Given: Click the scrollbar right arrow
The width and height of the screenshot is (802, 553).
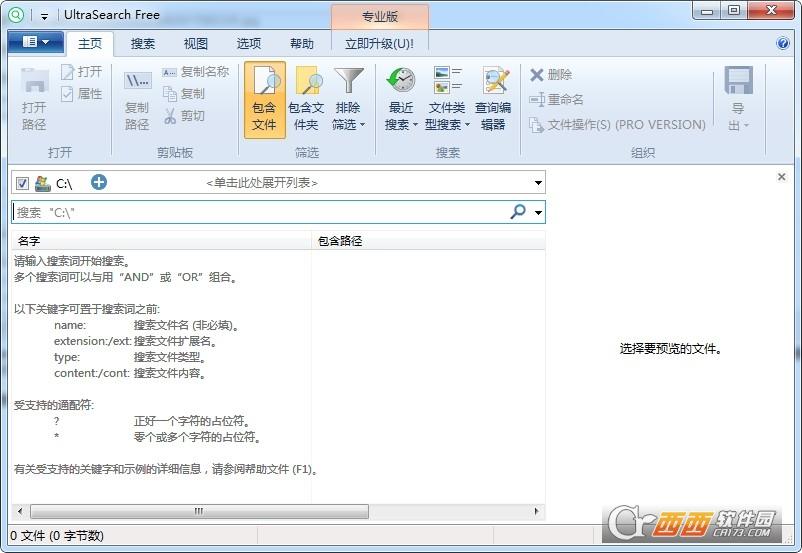Looking at the screenshot, I should (x=536, y=511).
